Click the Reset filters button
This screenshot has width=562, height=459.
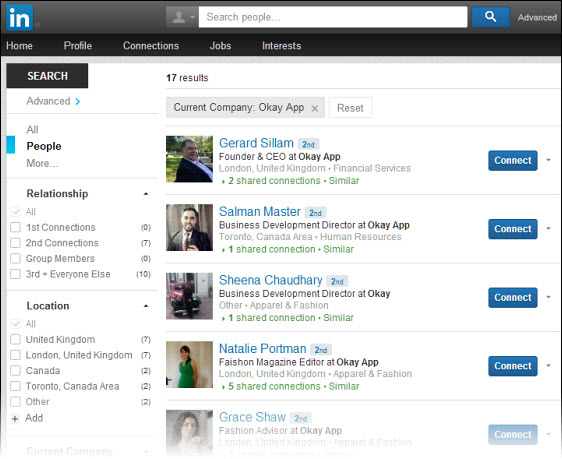coord(350,108)
